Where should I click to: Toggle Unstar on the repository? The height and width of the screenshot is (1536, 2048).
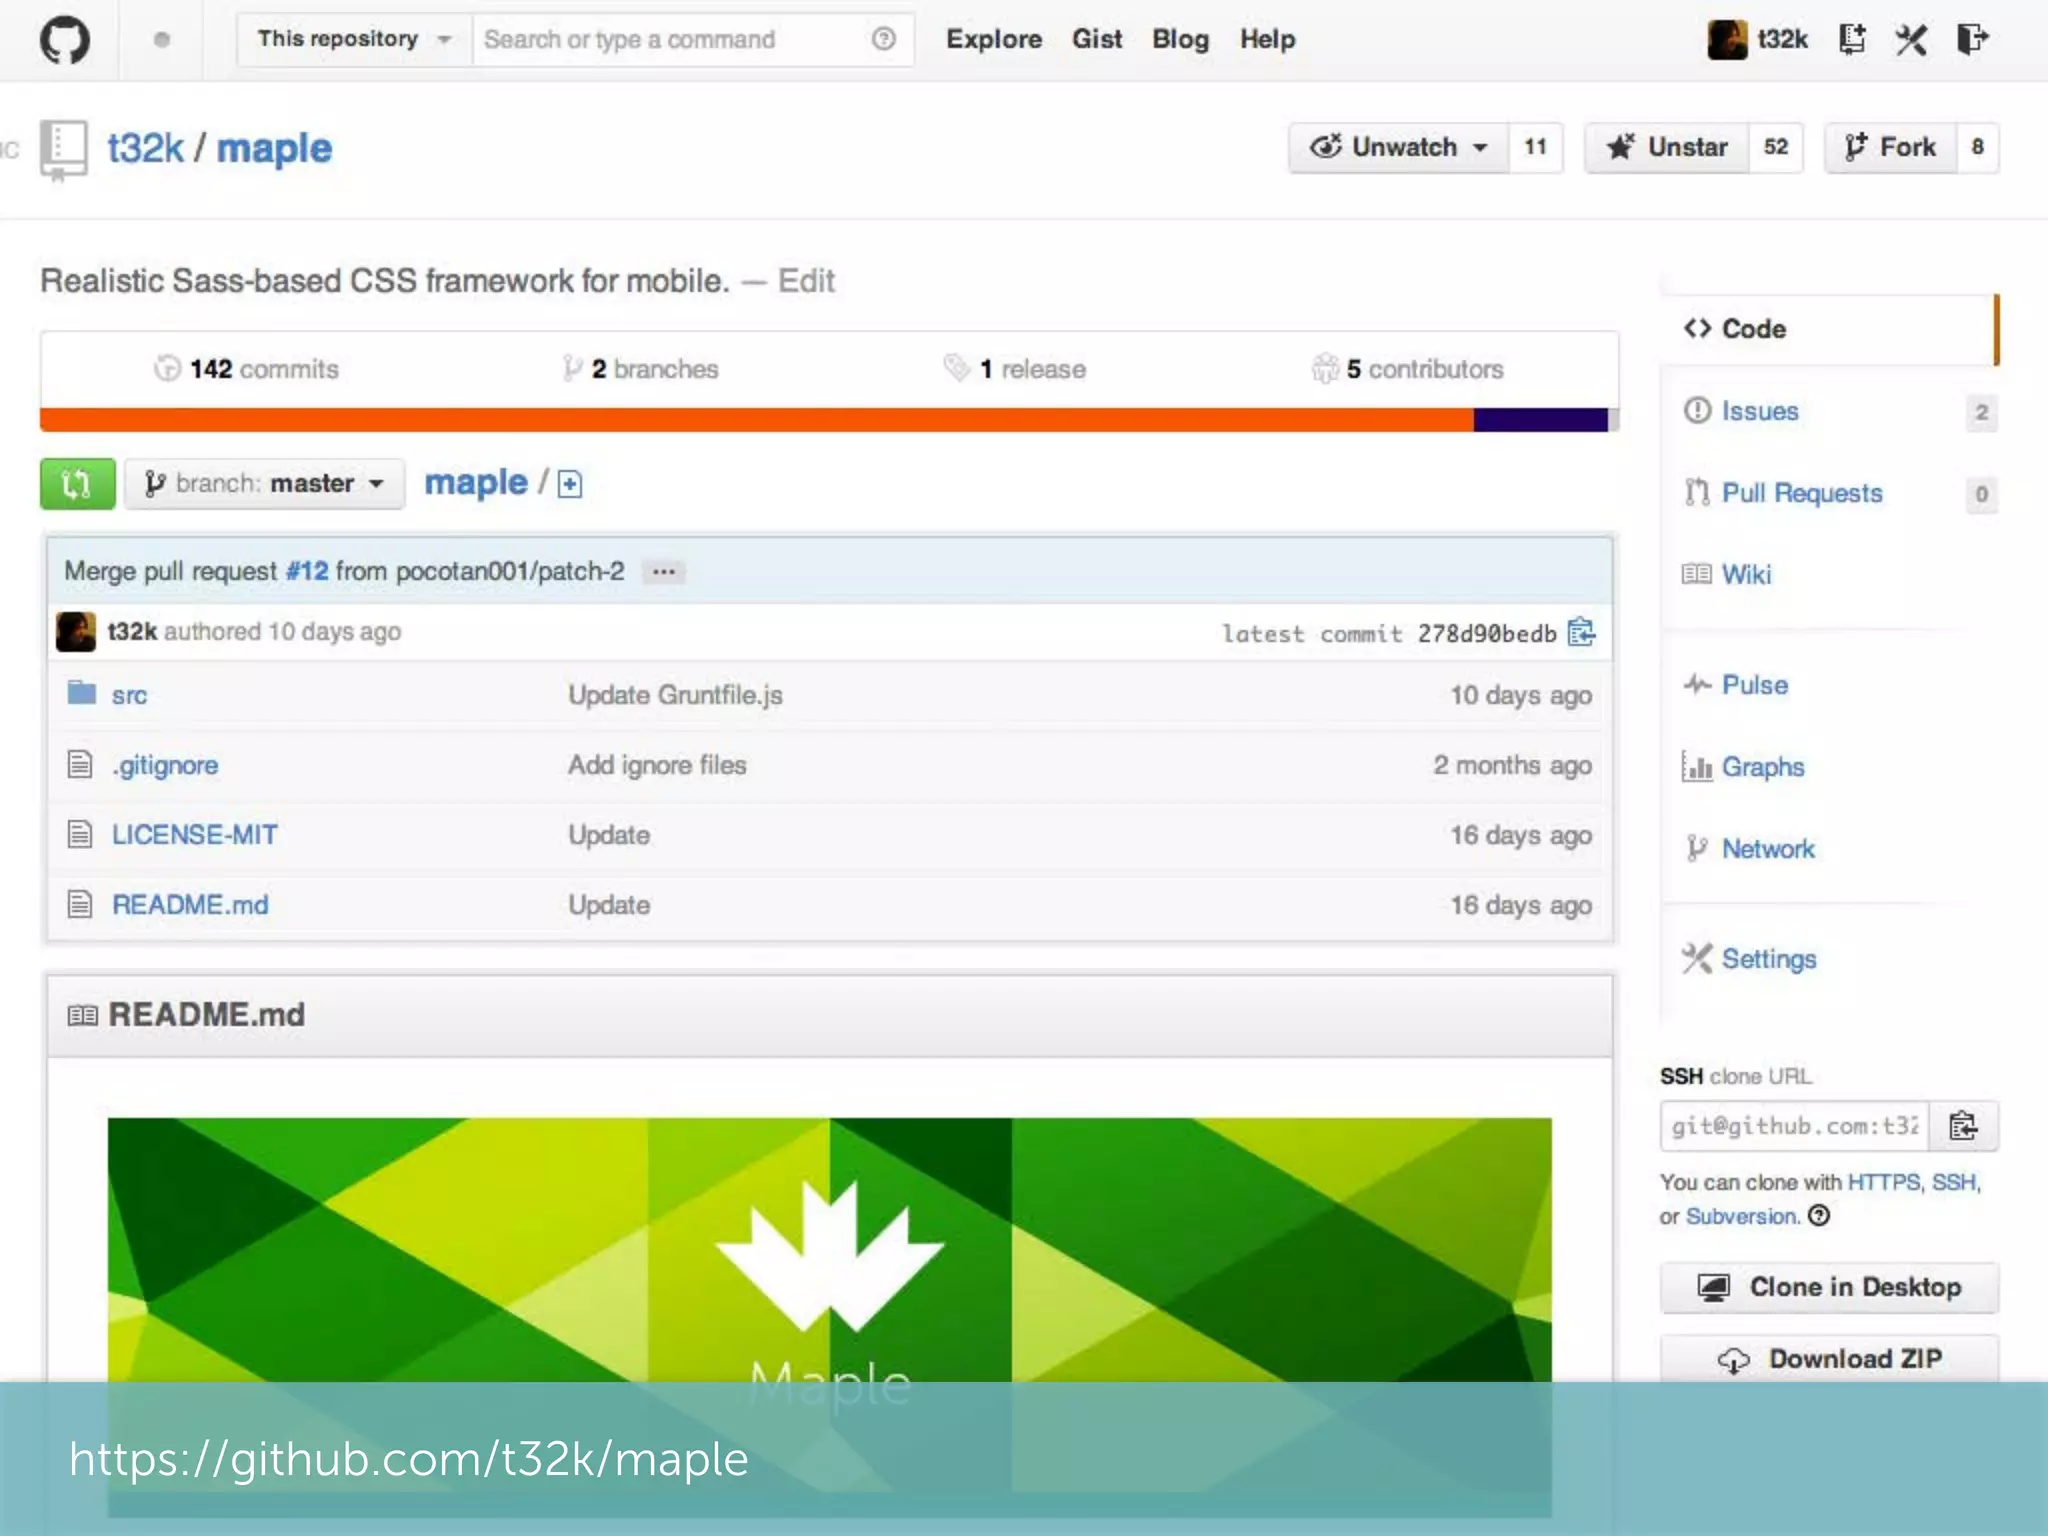(x=1668, y=148)
